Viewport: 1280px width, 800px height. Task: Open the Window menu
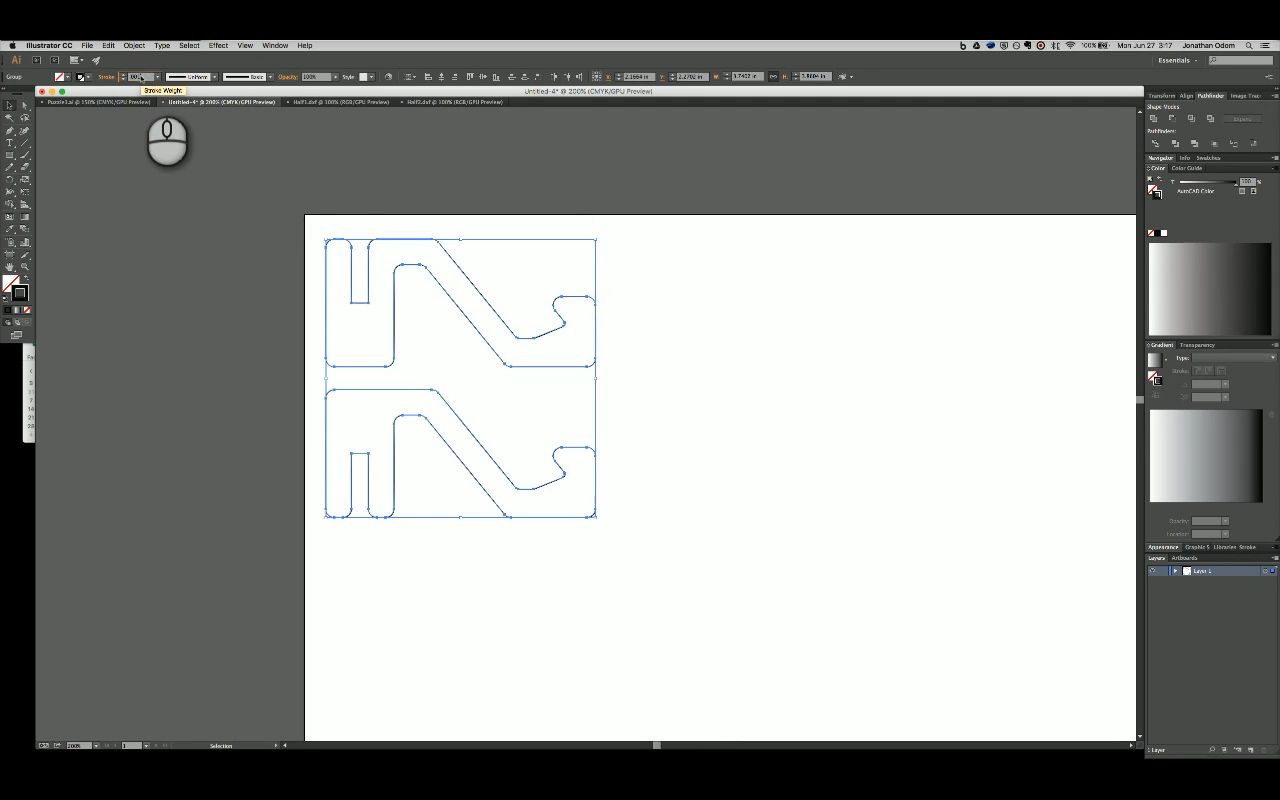point(275,45)
